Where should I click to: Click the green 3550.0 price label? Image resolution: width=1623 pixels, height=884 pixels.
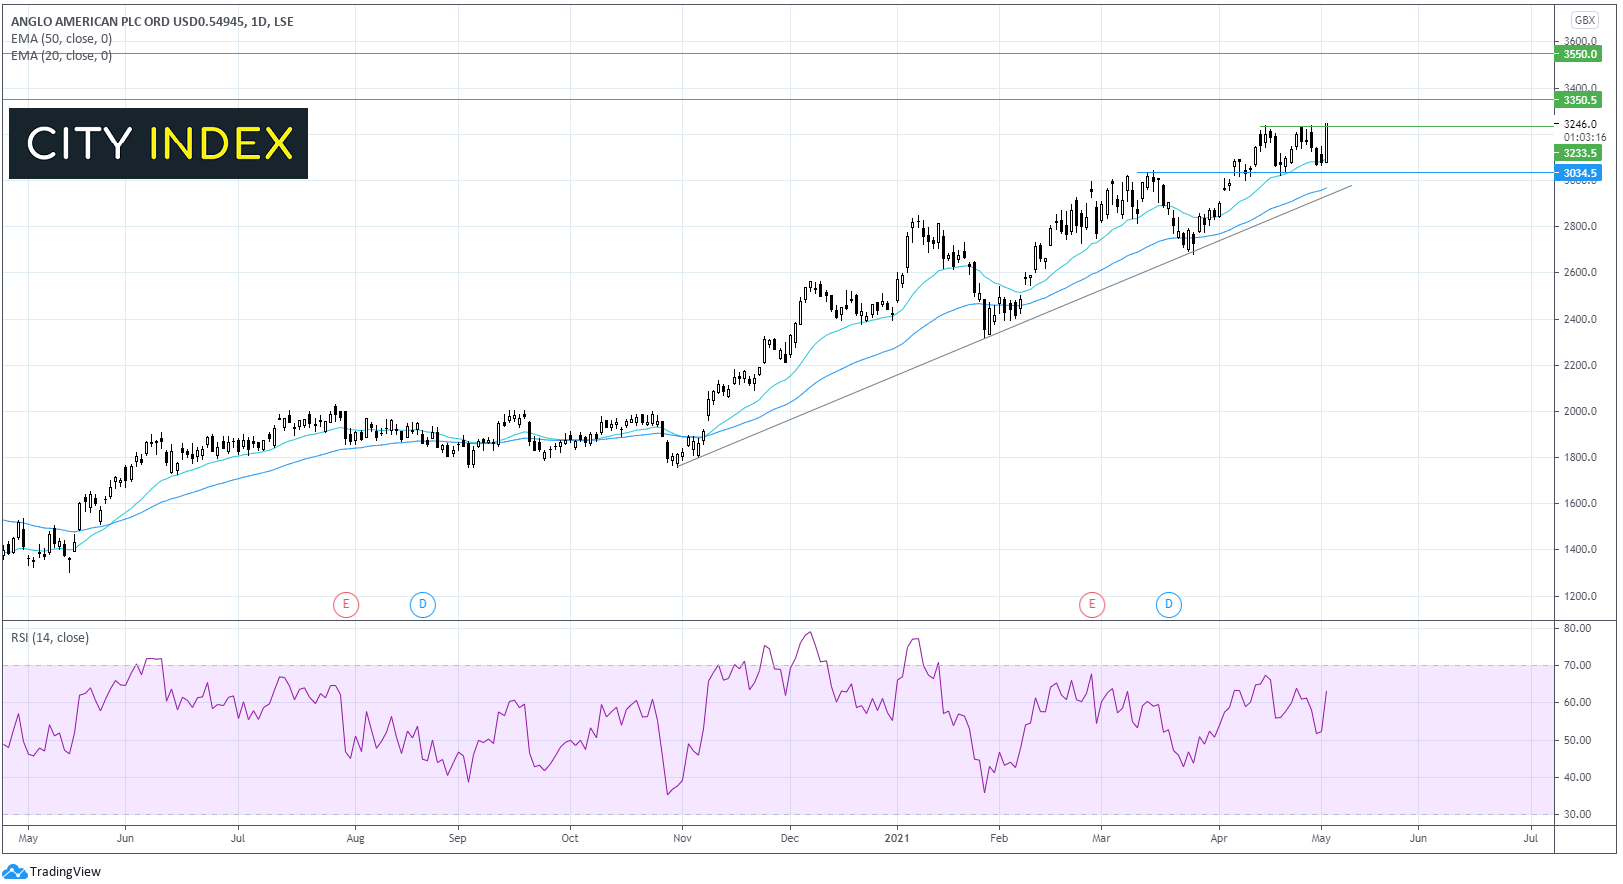(1580, 54)
